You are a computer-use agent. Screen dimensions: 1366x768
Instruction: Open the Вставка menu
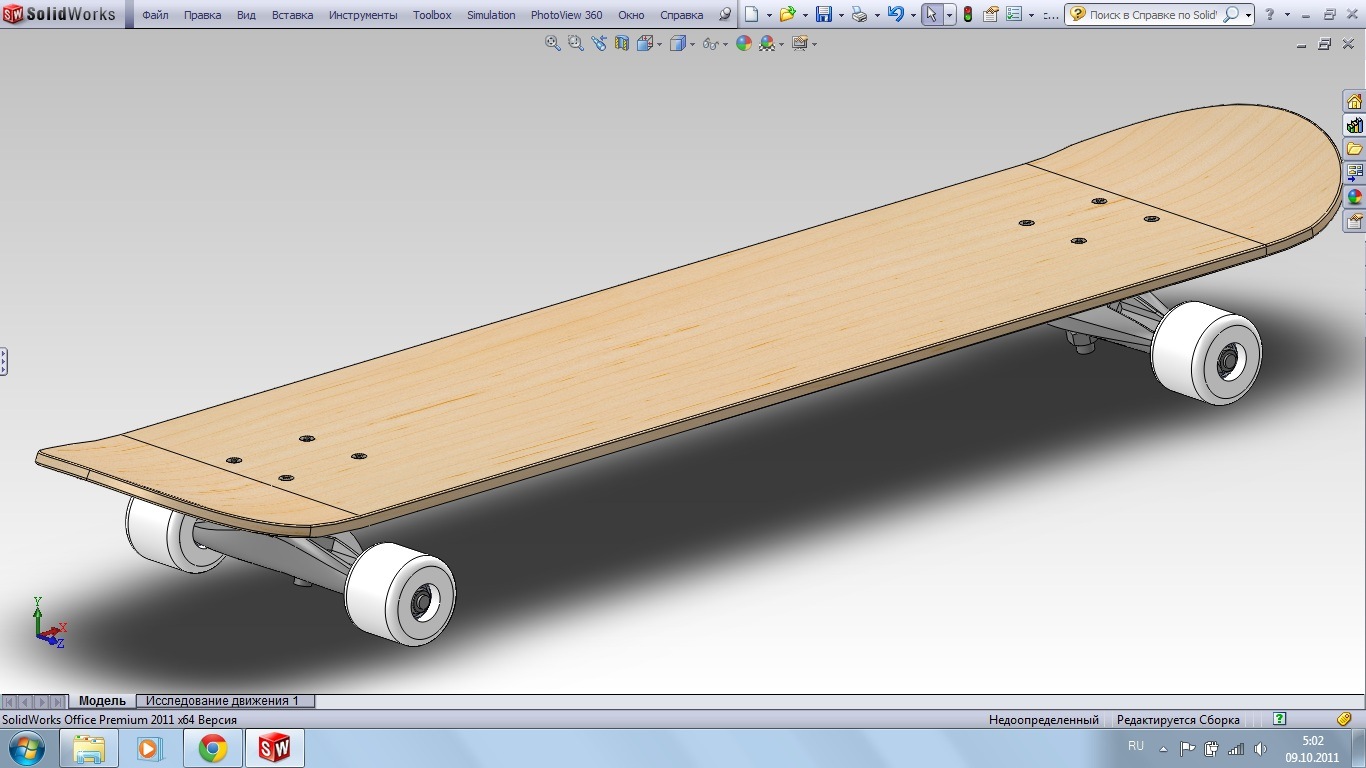click(292, 15)
